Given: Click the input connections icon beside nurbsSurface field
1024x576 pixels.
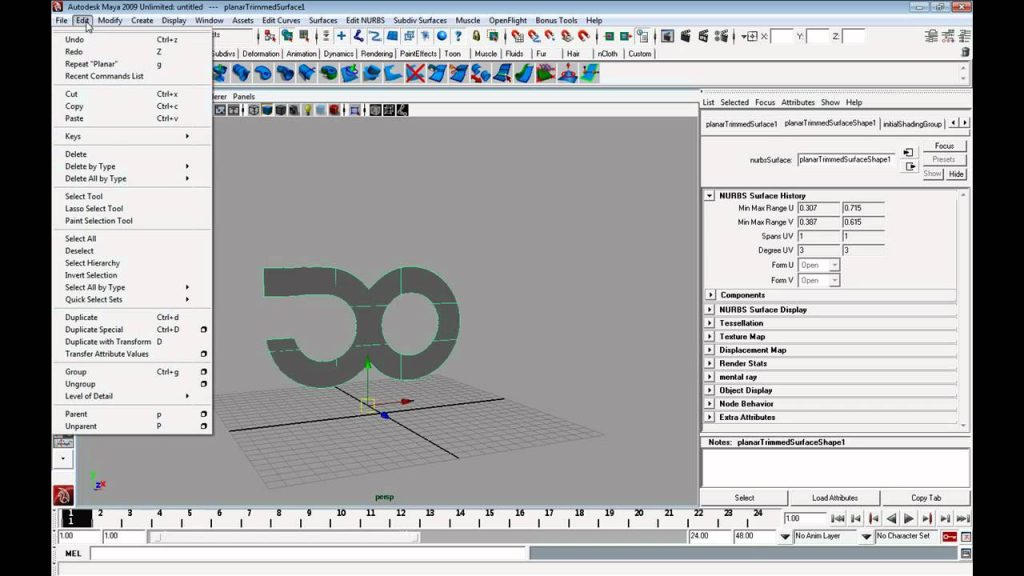Looking at the screenshot, I should tap(908, 152).
